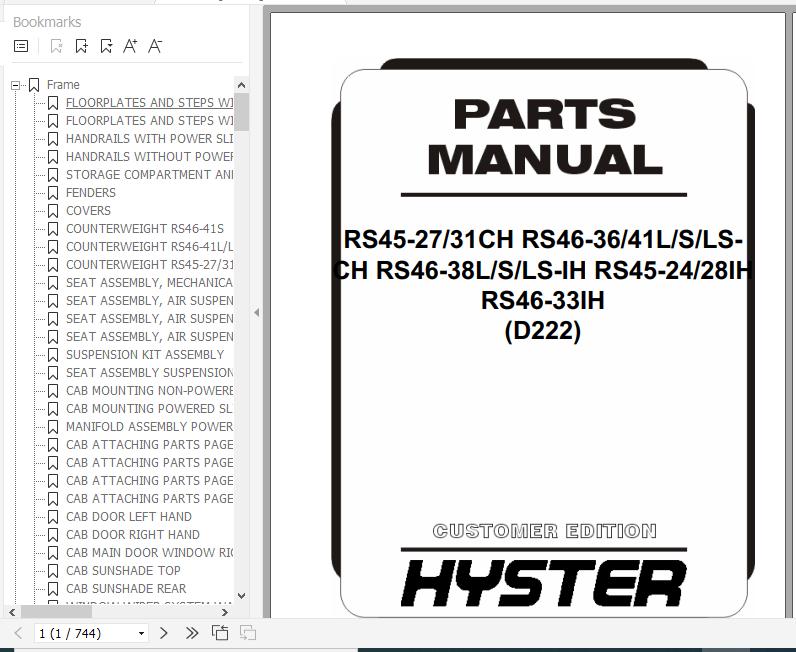The height and width of the screenshot is (652, 796).
Task: Increase bookmark text size A+
Action: coord(130,46)
